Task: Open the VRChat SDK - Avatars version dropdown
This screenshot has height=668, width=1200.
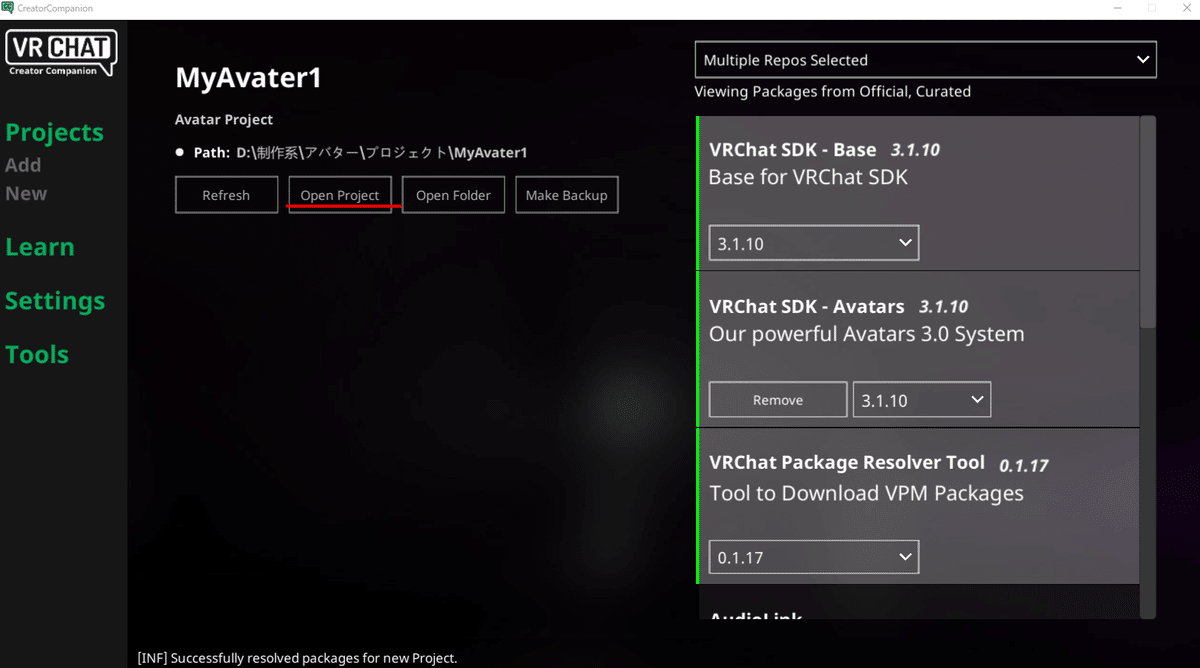Action: 922,400
